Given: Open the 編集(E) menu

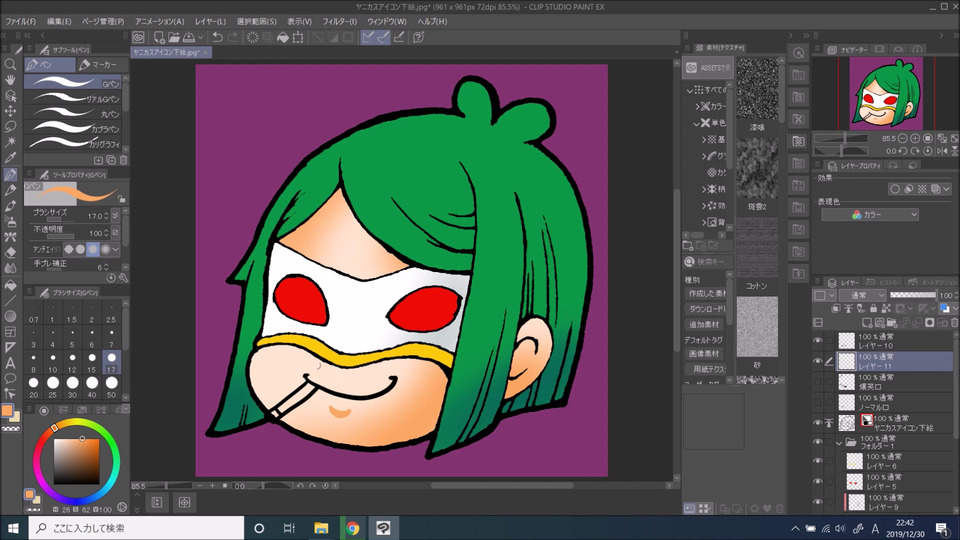Looking at the screenshot, I should 59,21.
